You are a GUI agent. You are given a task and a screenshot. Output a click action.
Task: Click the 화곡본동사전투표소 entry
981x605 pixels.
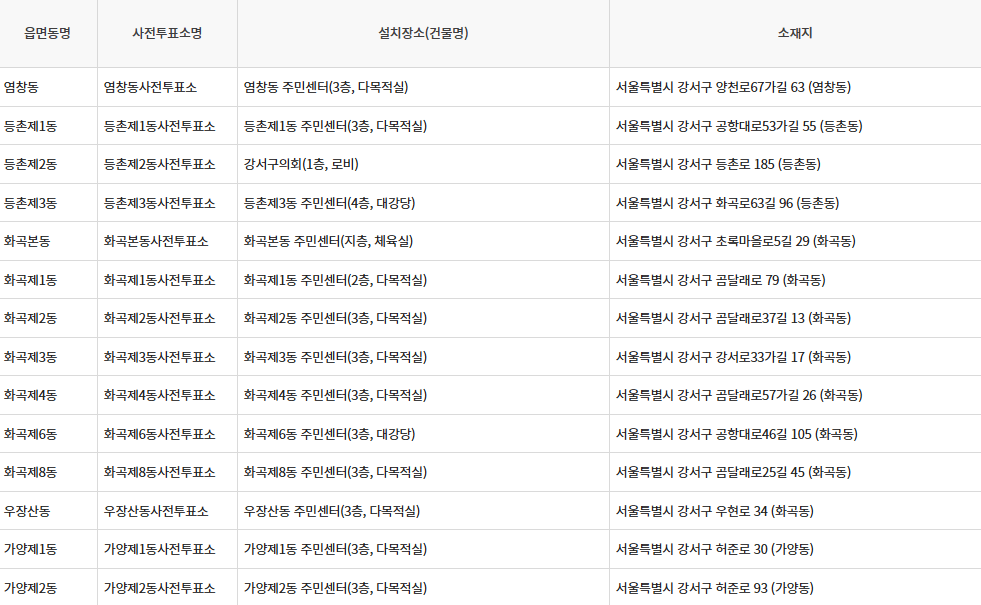pos(163,241)
